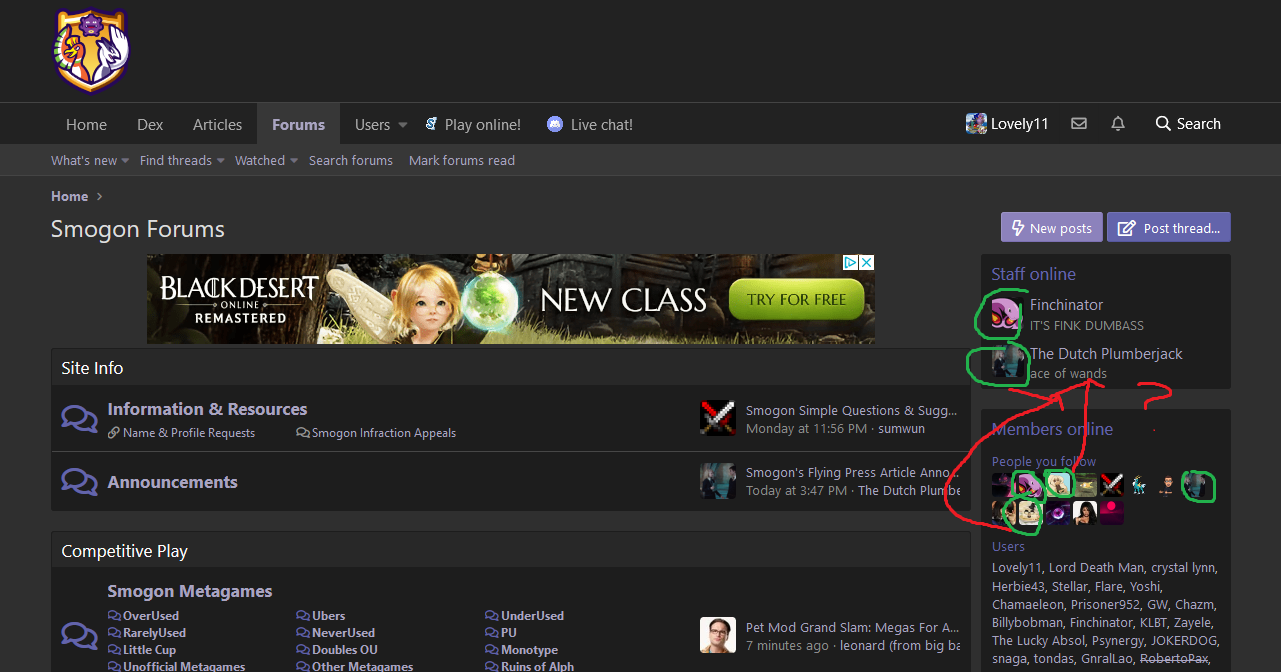This screenshot has width=1281, height=672.
Task: Click the Announcements forum bubble icon
Action: [x=79, y=482]
